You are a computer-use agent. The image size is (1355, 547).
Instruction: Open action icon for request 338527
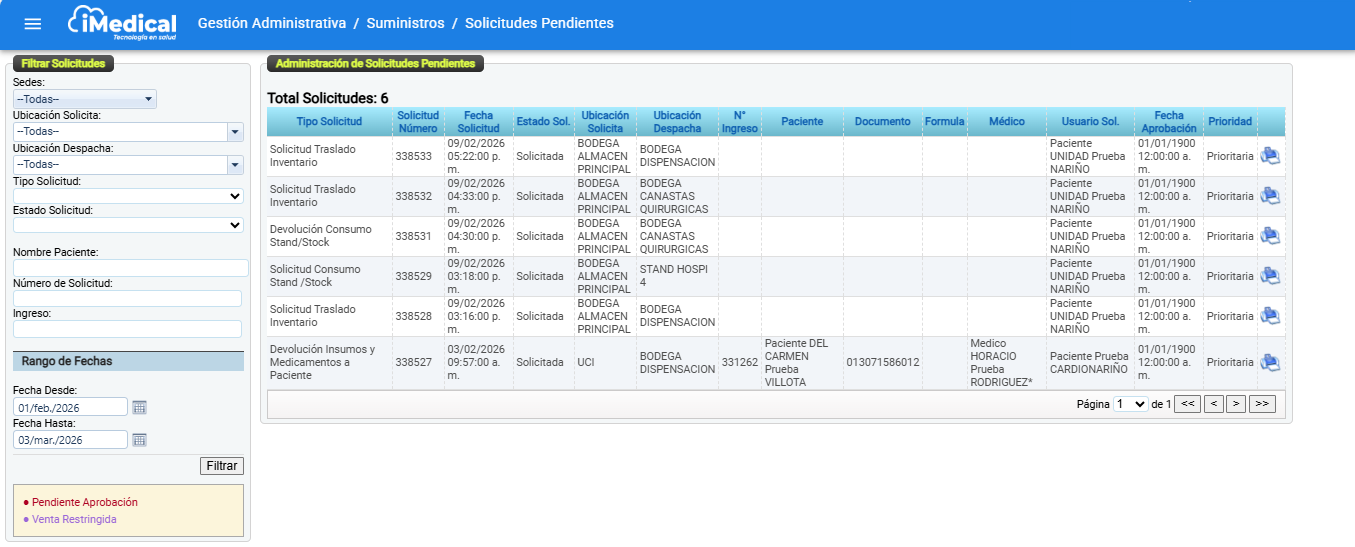point(1270,363)
